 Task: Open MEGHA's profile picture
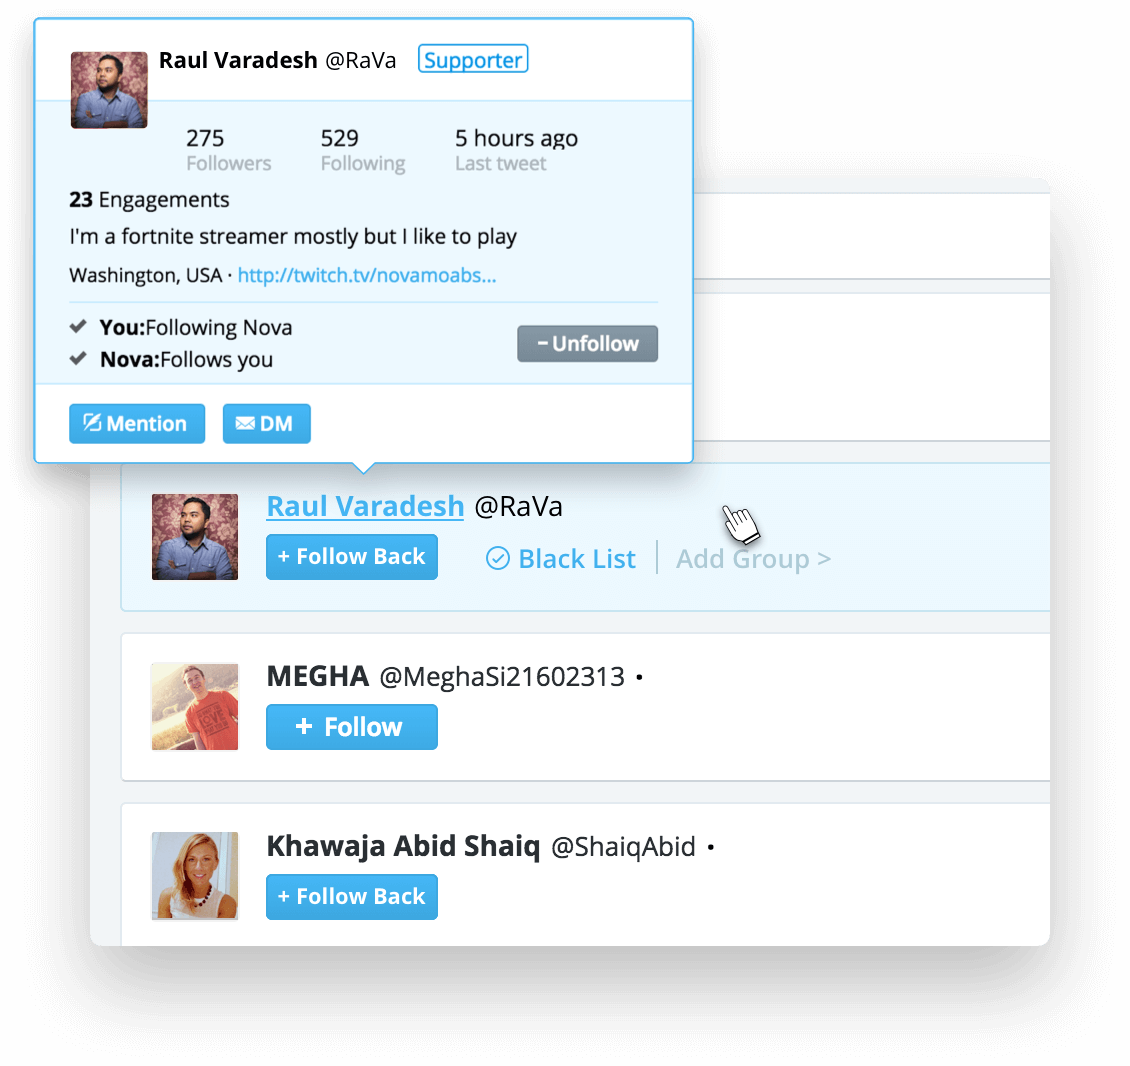(x=195, y=707)
